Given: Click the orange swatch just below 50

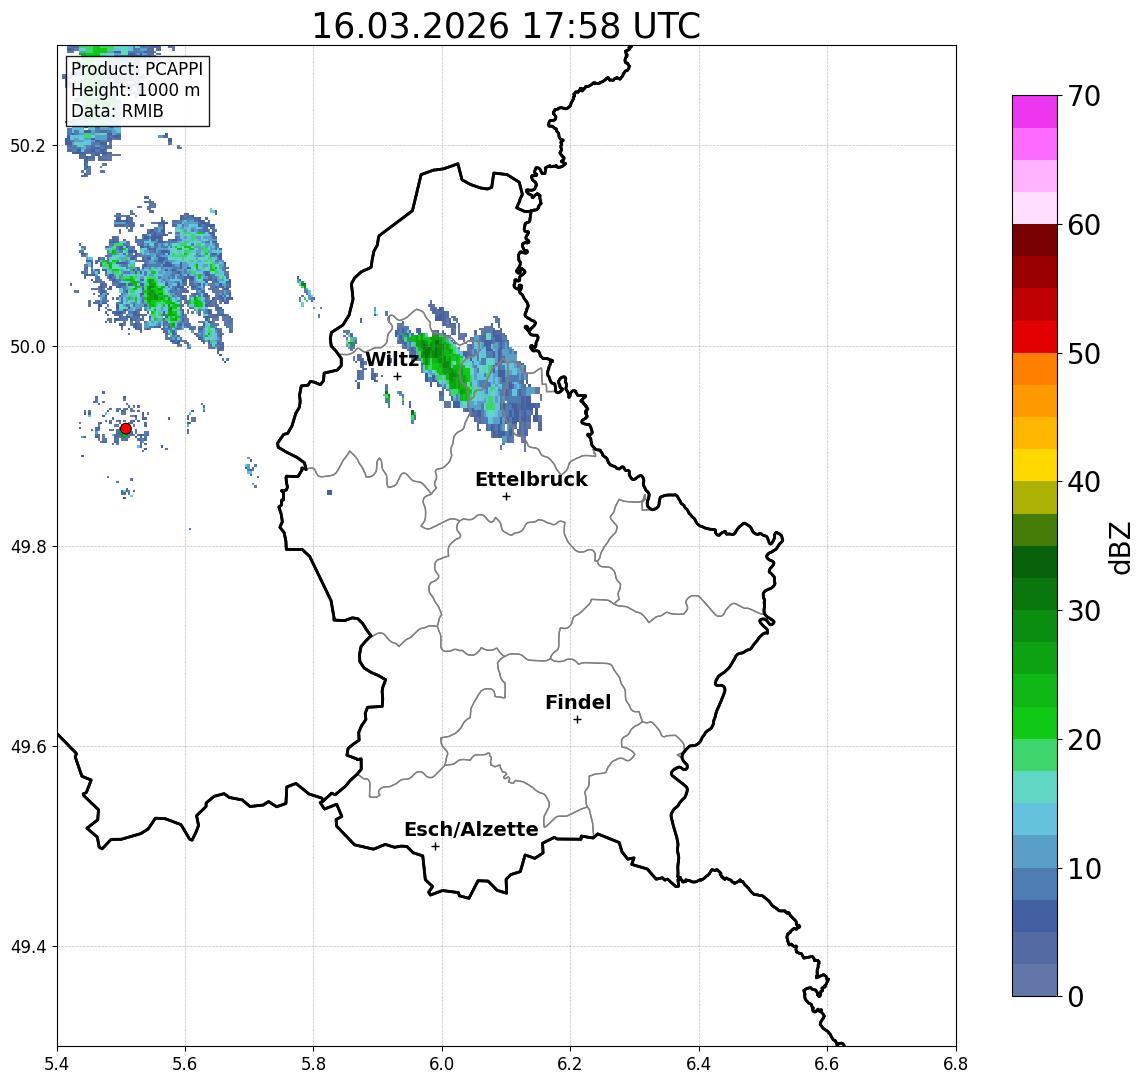Looking at the screenshot, I should click(x=1035, y=369).
